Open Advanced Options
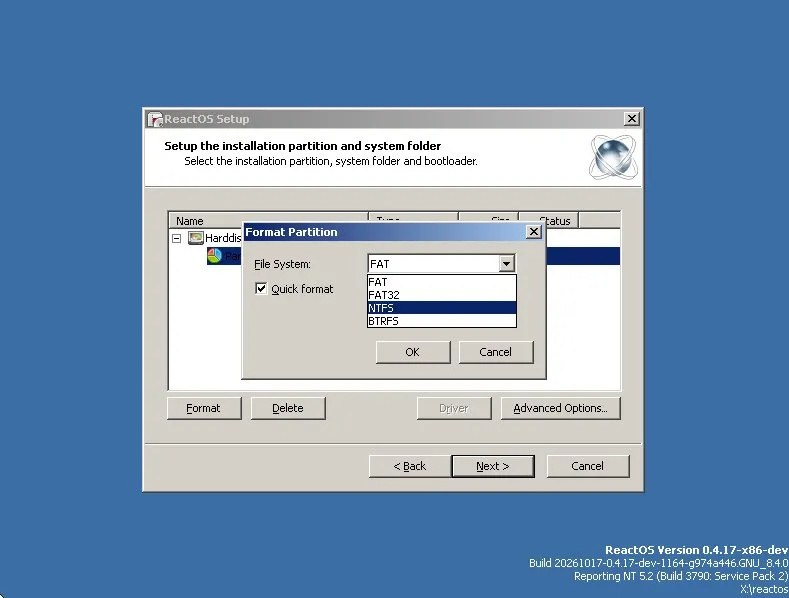The image size is (789, 598). (x=561, y=408)
